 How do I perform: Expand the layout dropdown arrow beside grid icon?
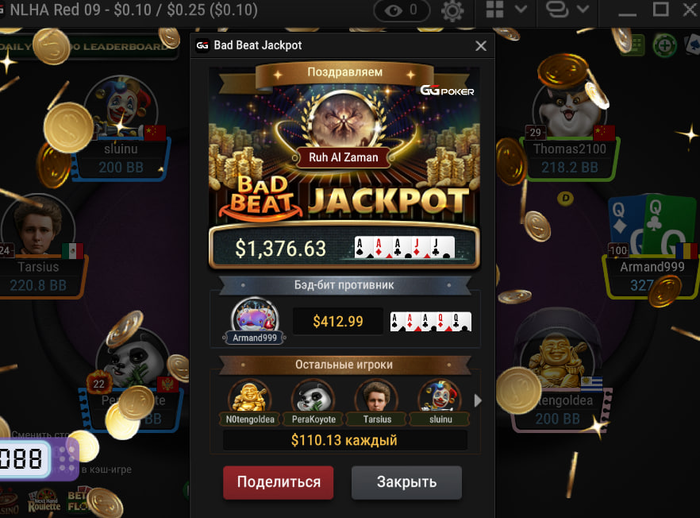[521, 9]
